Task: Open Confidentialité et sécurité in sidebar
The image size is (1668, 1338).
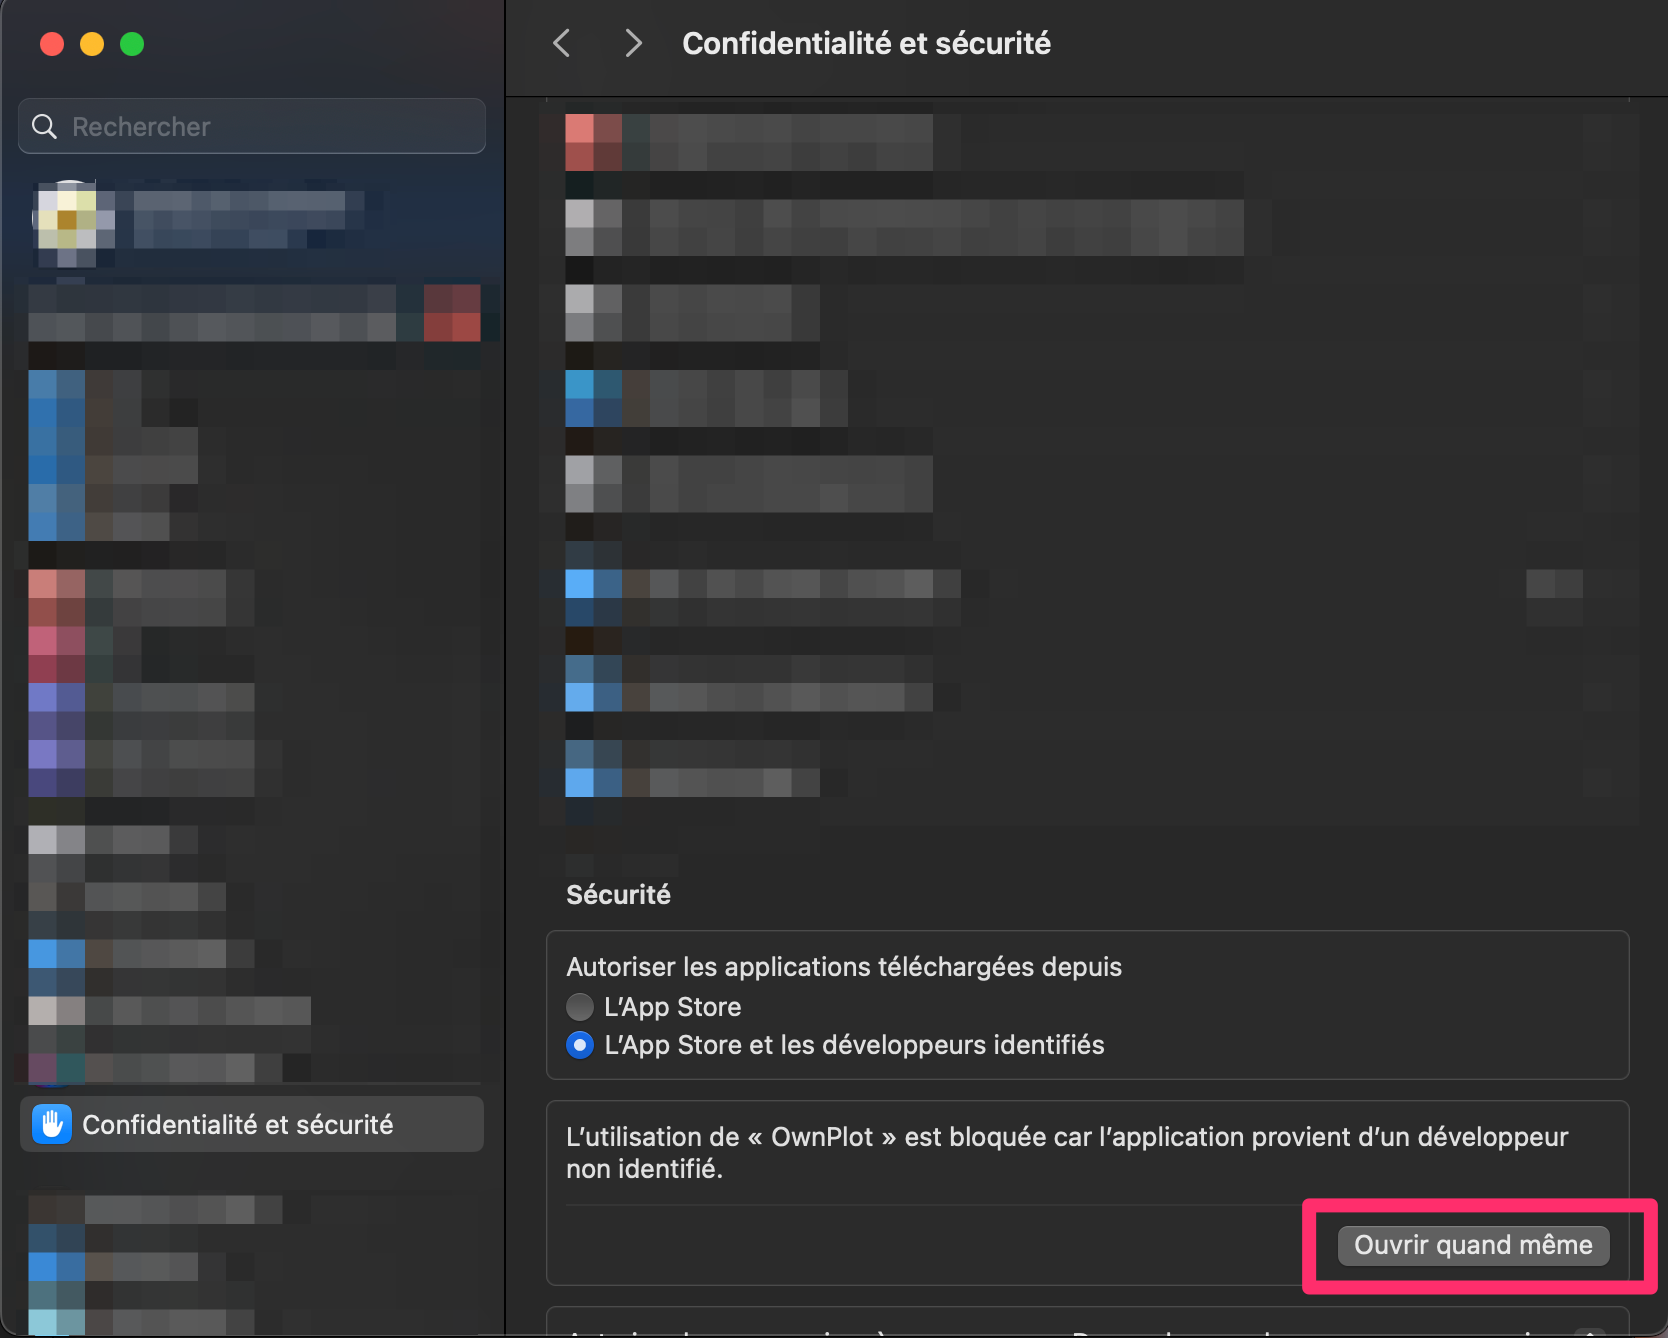Action: (x=252, y=1124)
